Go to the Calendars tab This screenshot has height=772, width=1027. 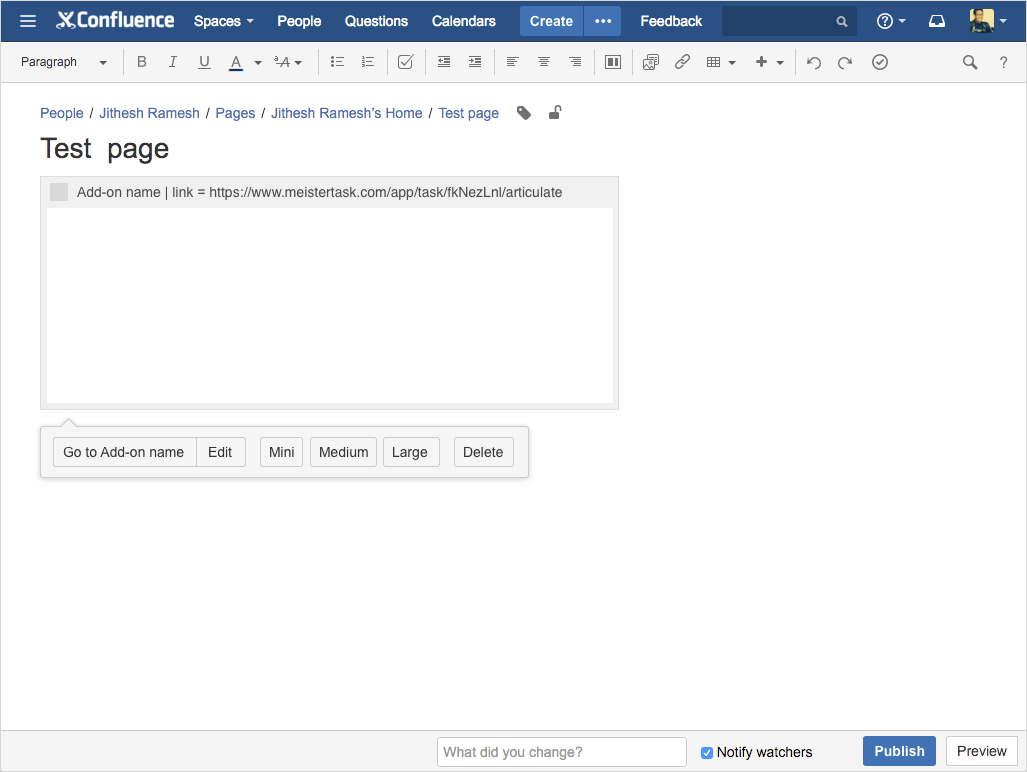click(x=463, y=21)
